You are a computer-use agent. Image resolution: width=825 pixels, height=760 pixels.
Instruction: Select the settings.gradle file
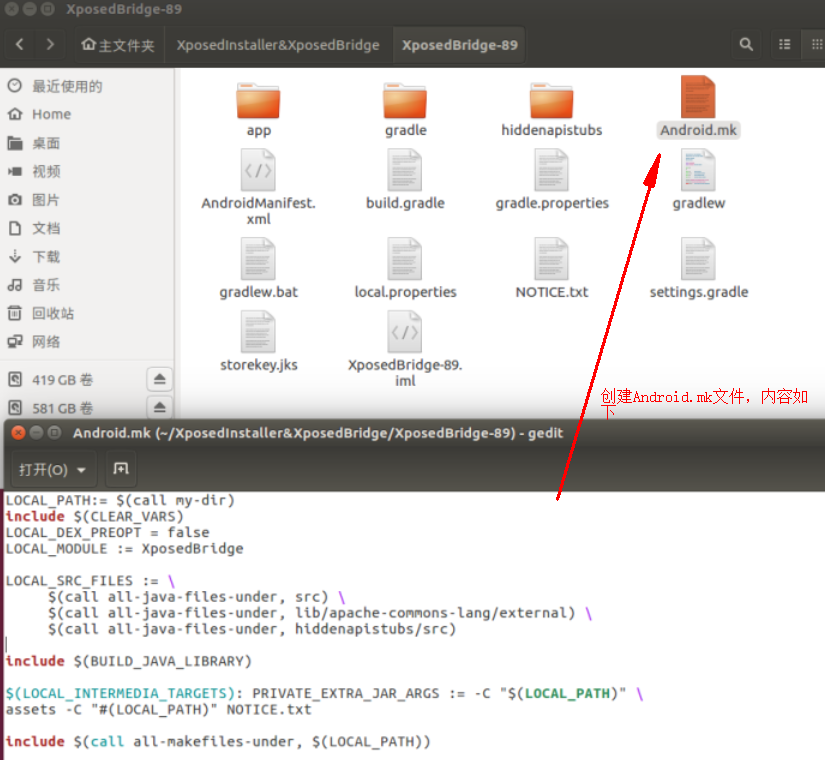(x=698, y=268)
